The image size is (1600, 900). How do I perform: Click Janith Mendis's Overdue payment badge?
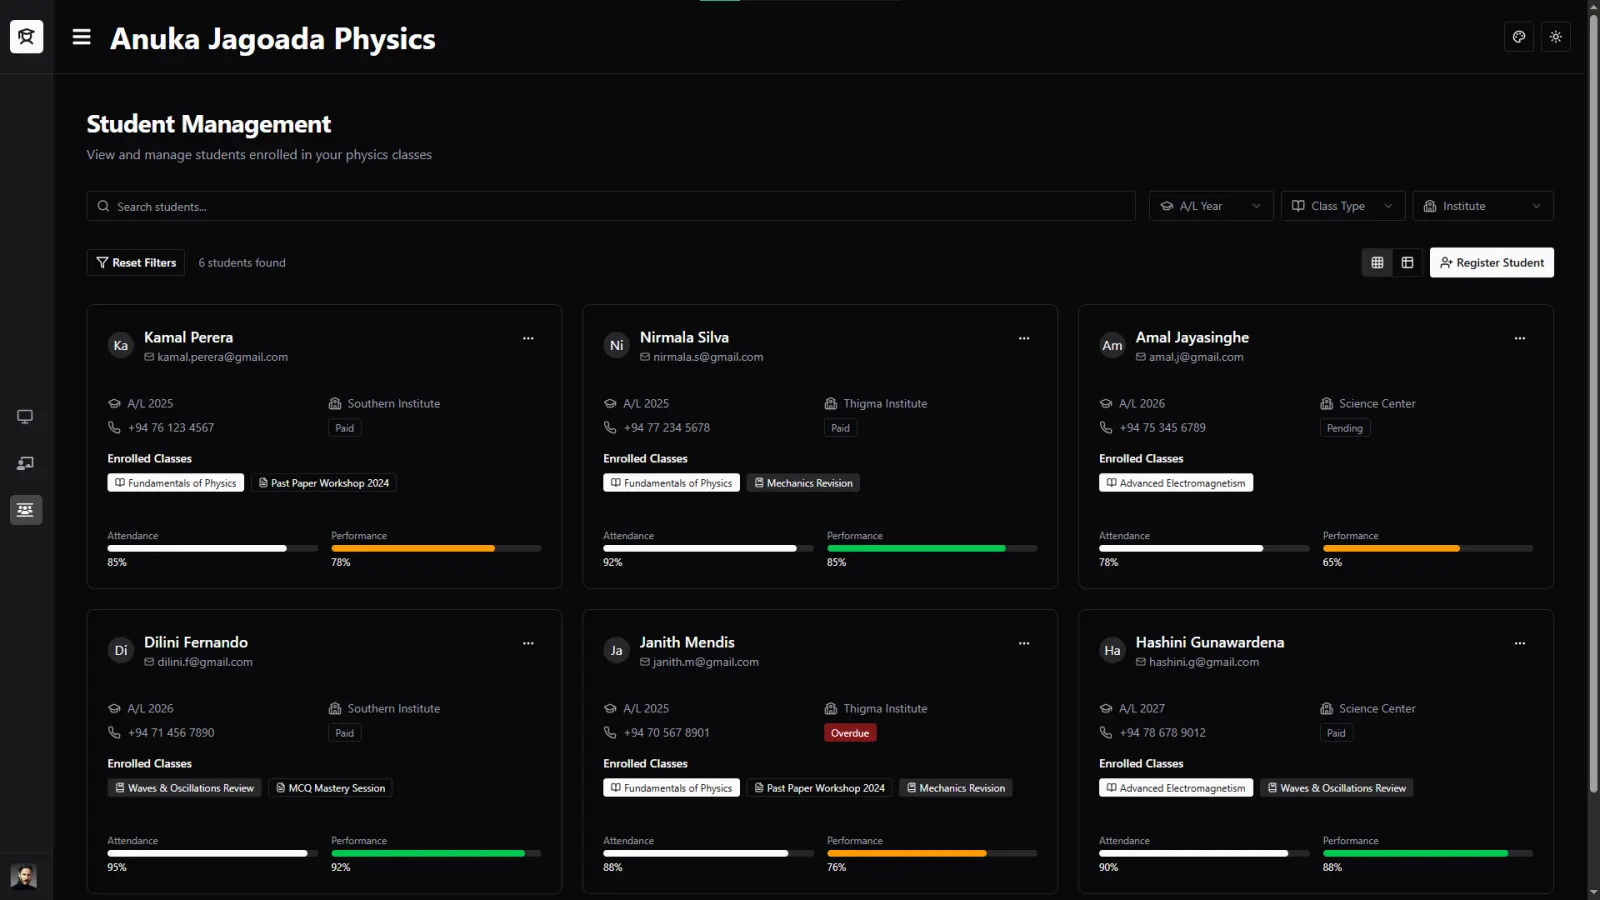tap(850, 733)
